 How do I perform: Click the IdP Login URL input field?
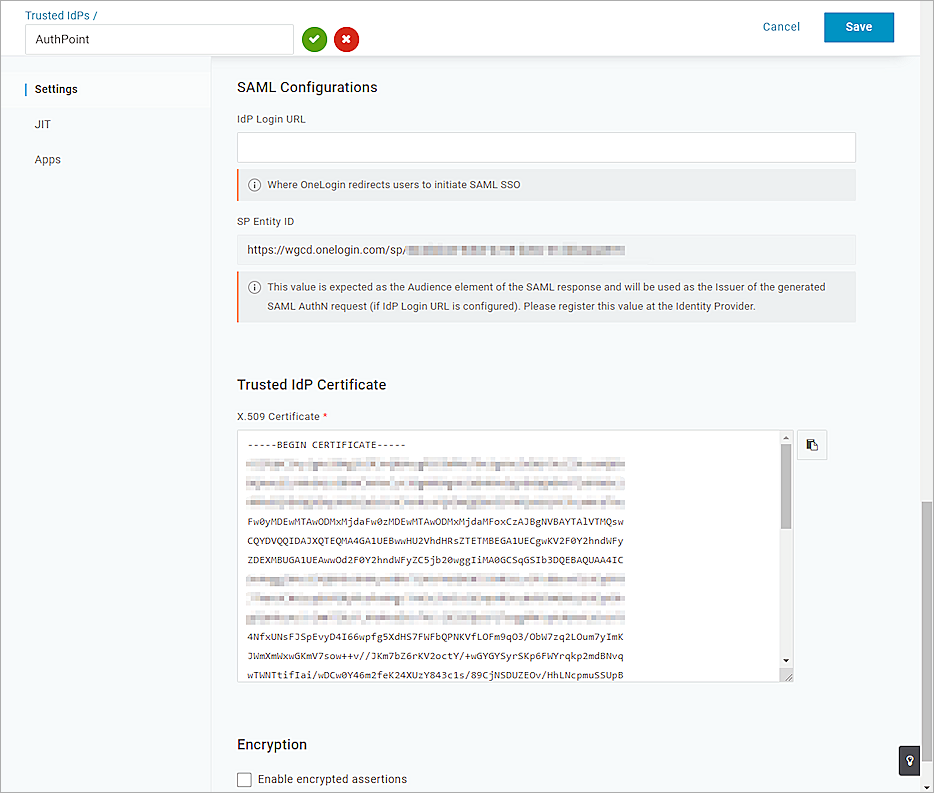click(x=546, y=147)
